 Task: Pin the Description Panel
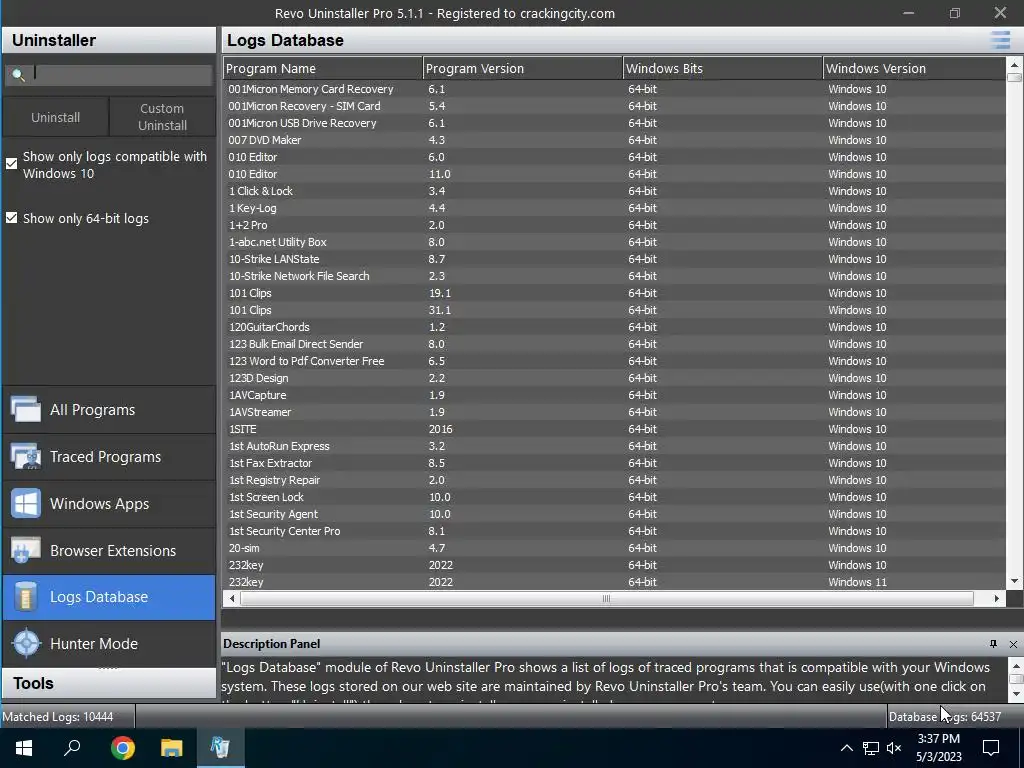click(x=993, y=644)
